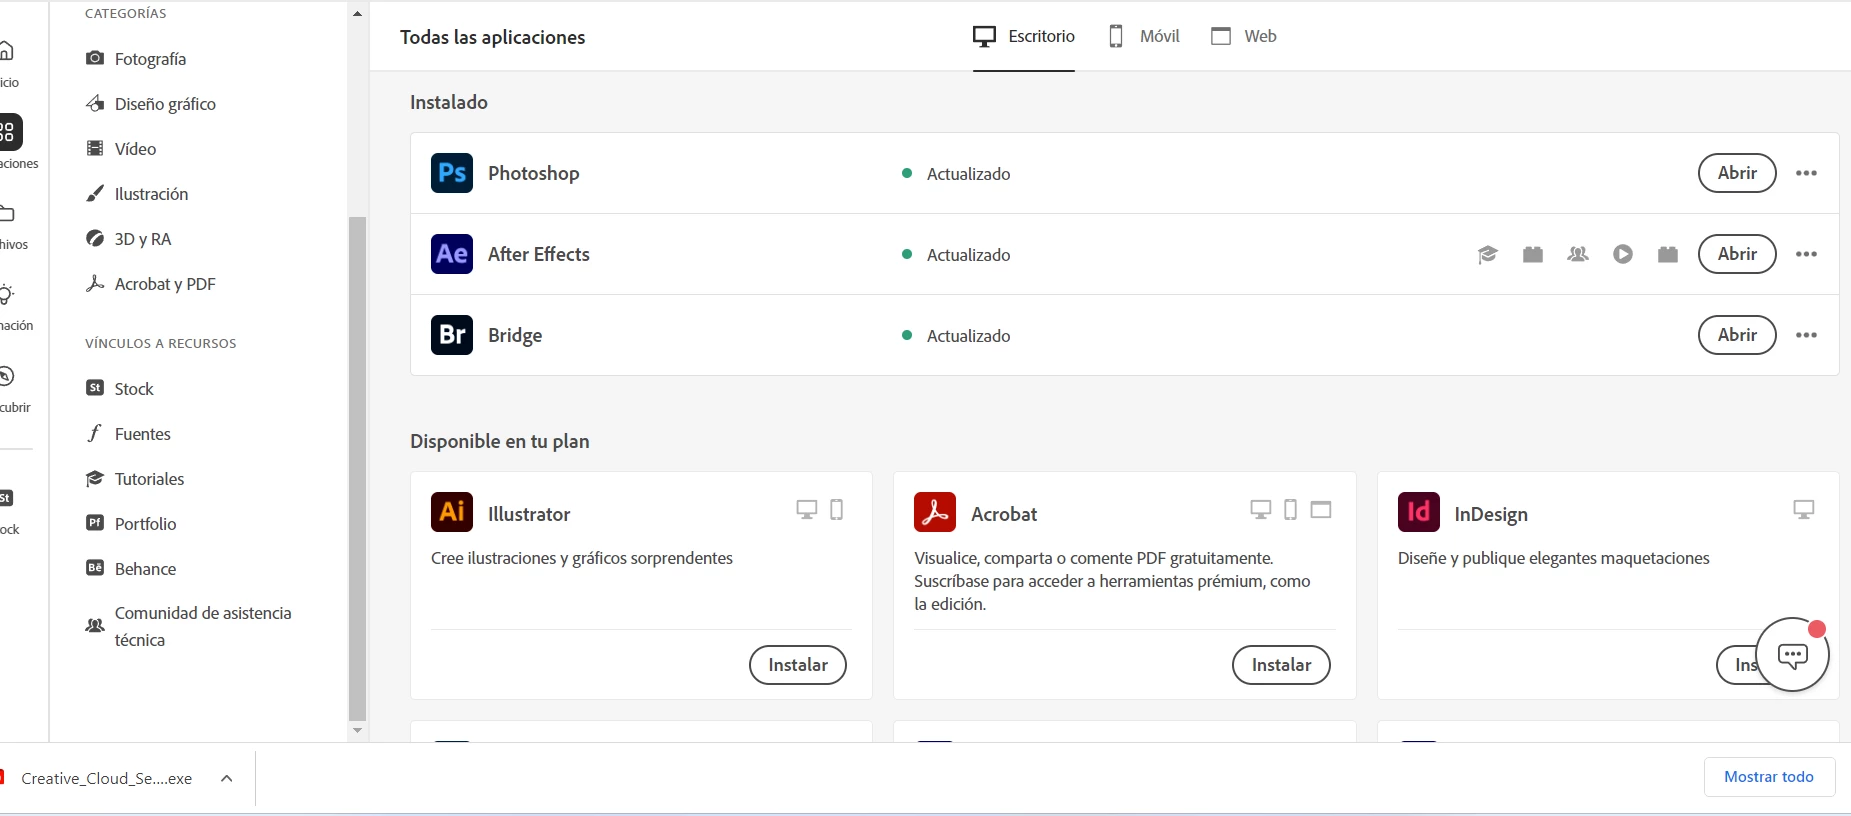1851x816 pixels.
Task: Open the chat support bubble
Action: [1792, 655]
